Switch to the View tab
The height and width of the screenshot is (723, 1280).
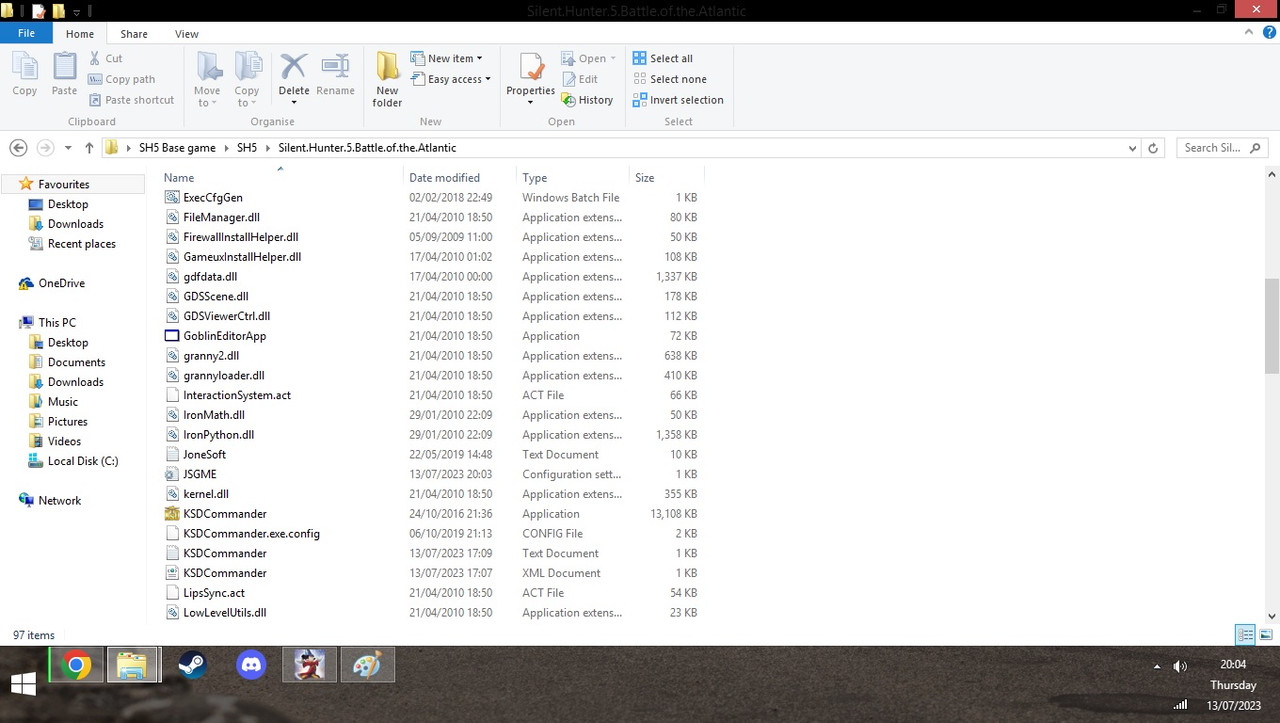click(x=187, y=34)
